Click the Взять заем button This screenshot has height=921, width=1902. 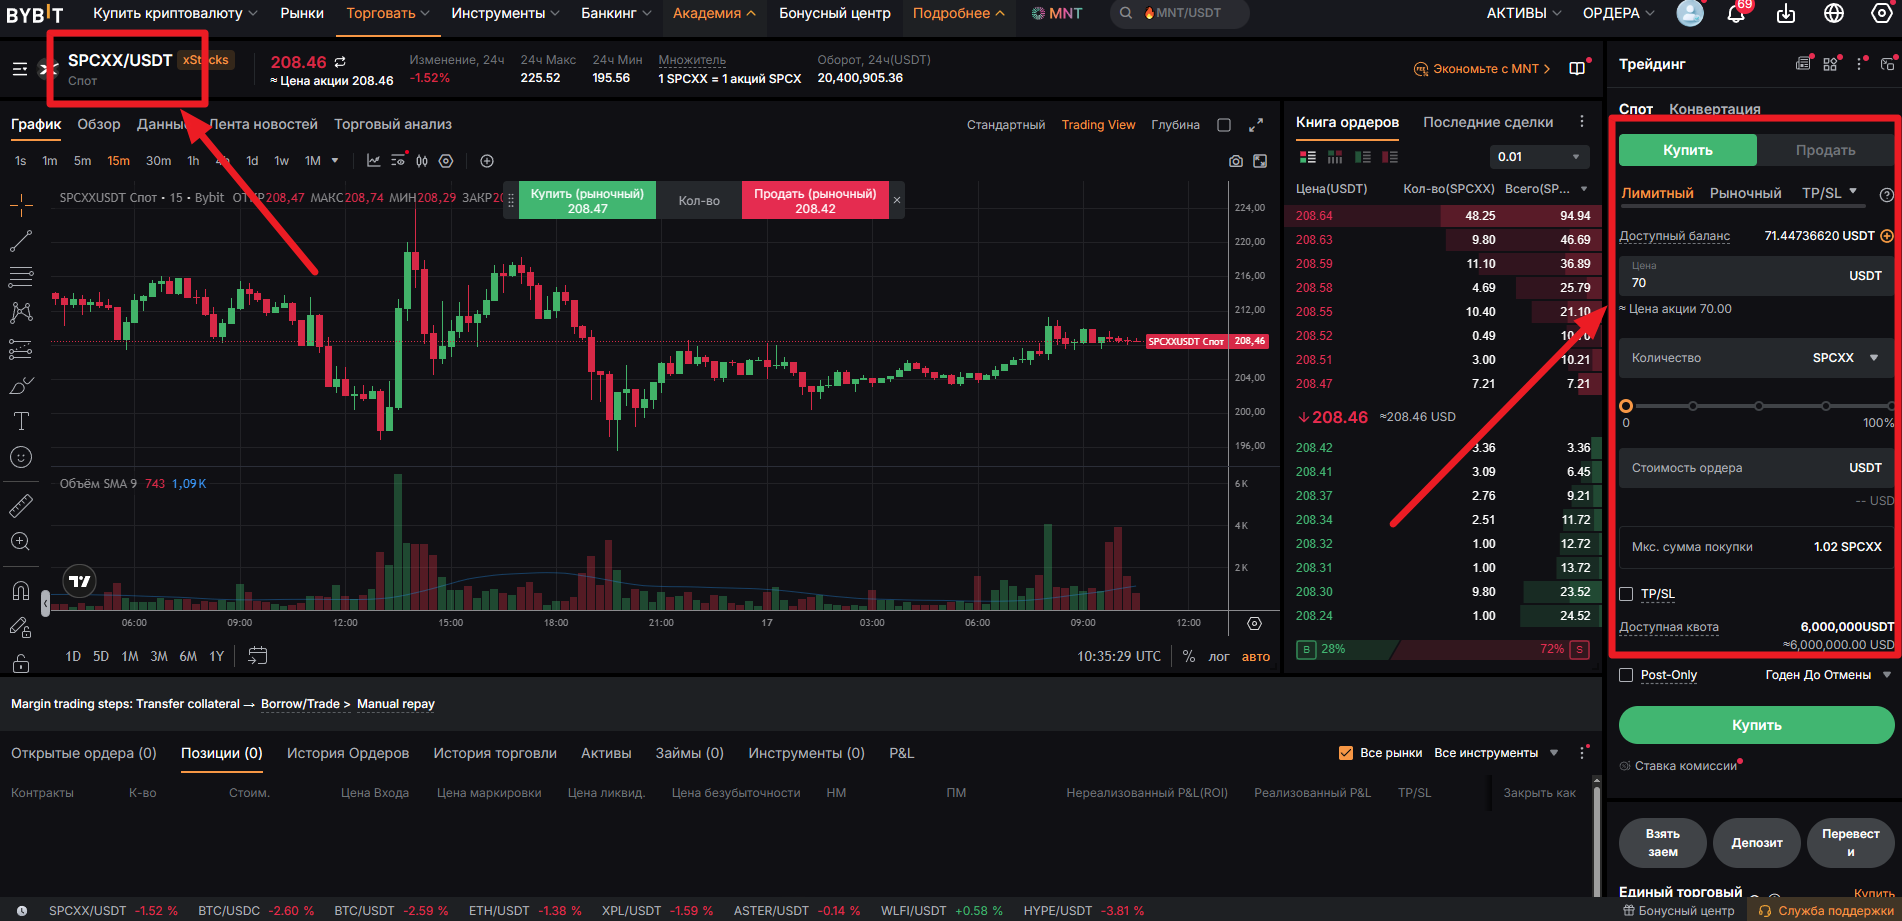coord(1662,843)
